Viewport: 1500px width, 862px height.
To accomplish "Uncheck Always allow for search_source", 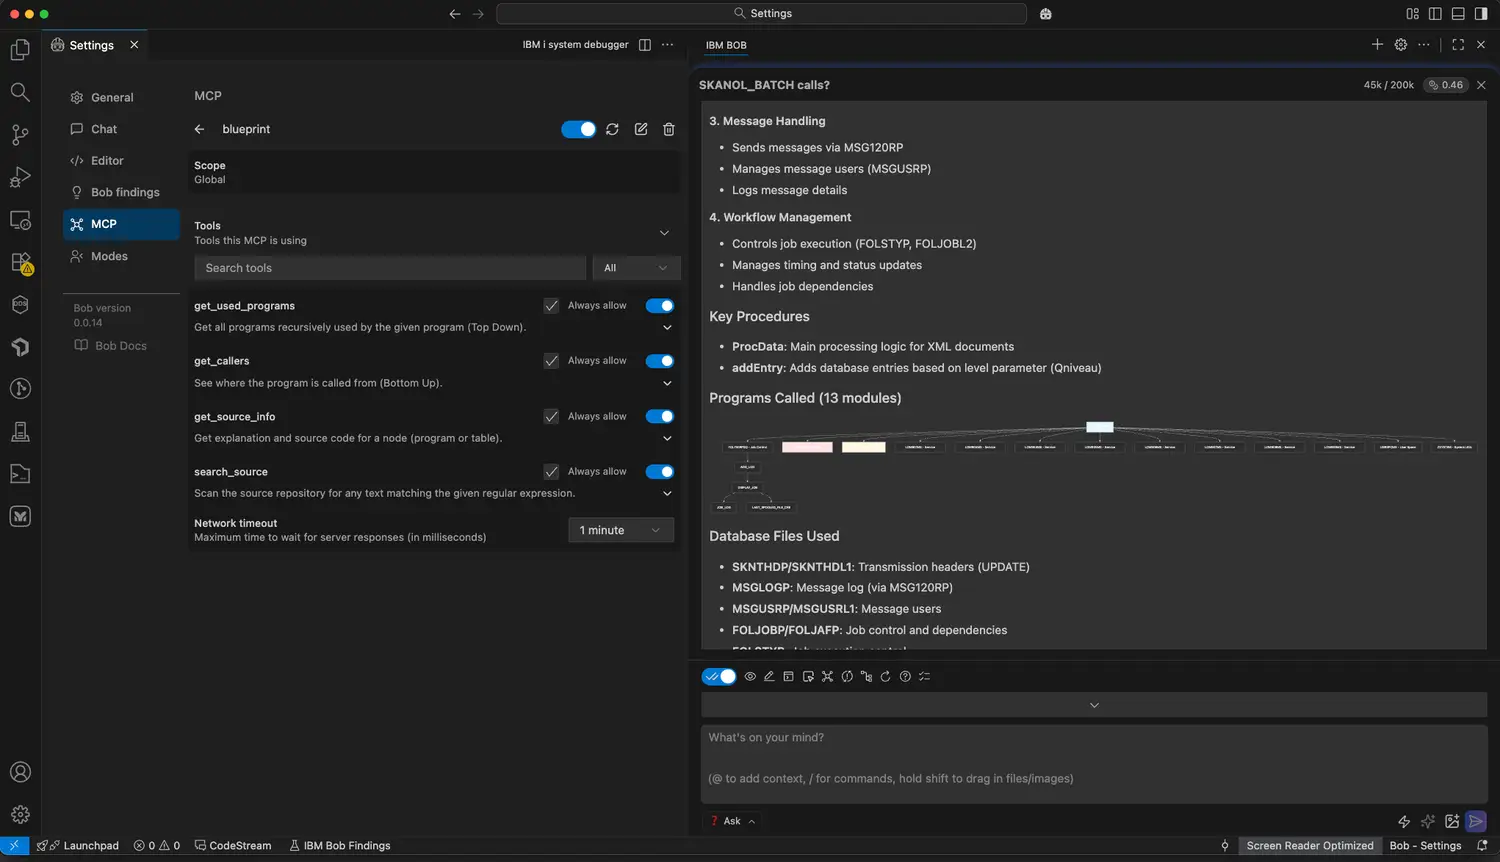I will point(551,472).
